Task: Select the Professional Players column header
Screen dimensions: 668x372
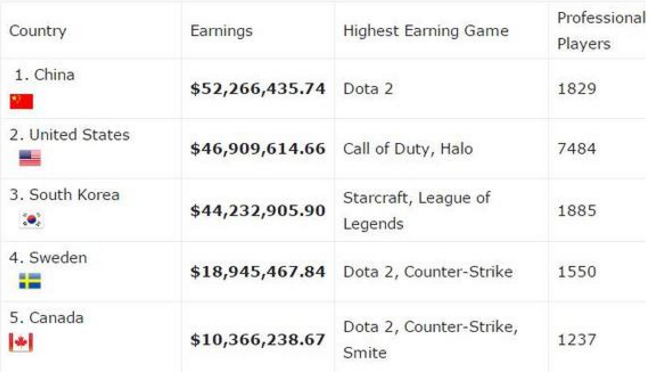Action: (601, 31)
